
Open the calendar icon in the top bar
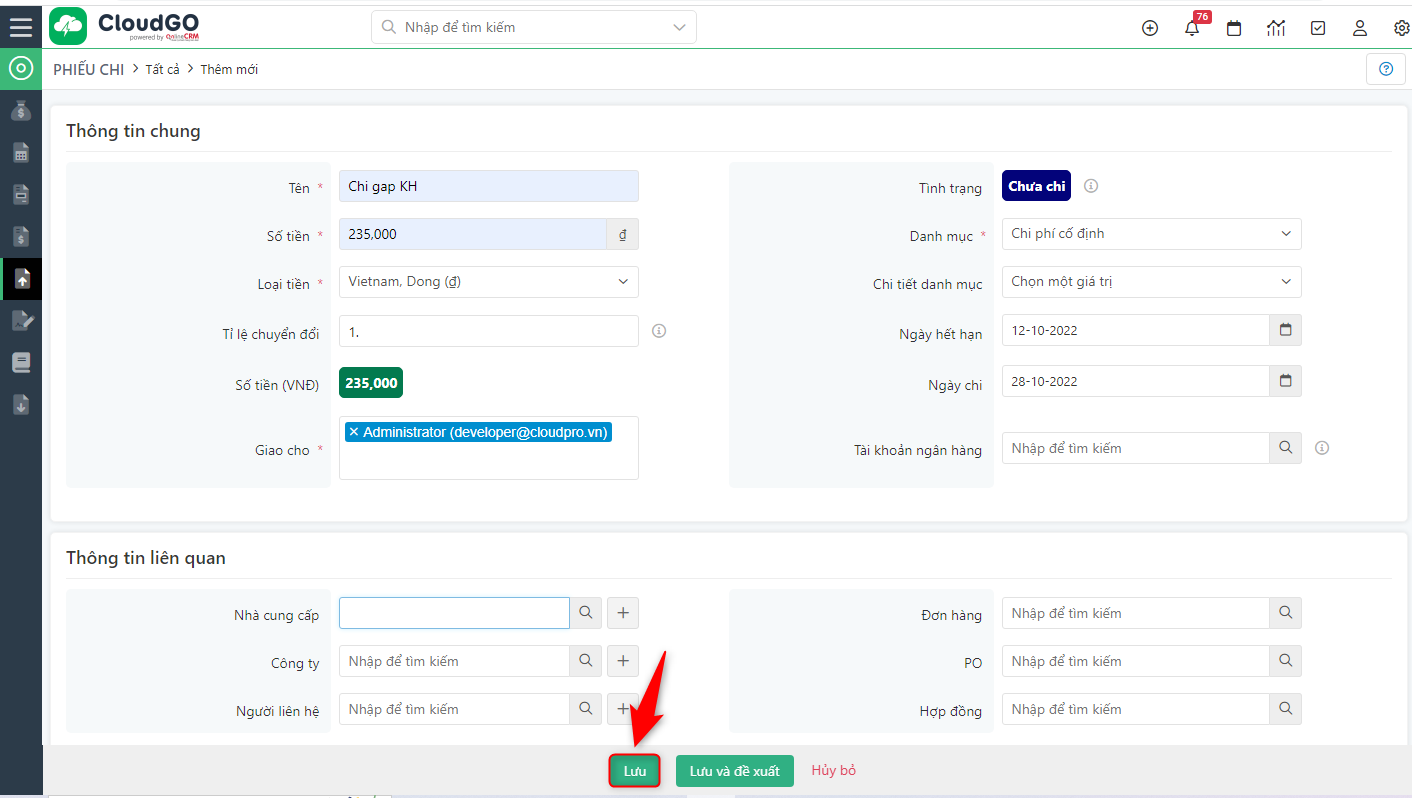coord(1233,28)
